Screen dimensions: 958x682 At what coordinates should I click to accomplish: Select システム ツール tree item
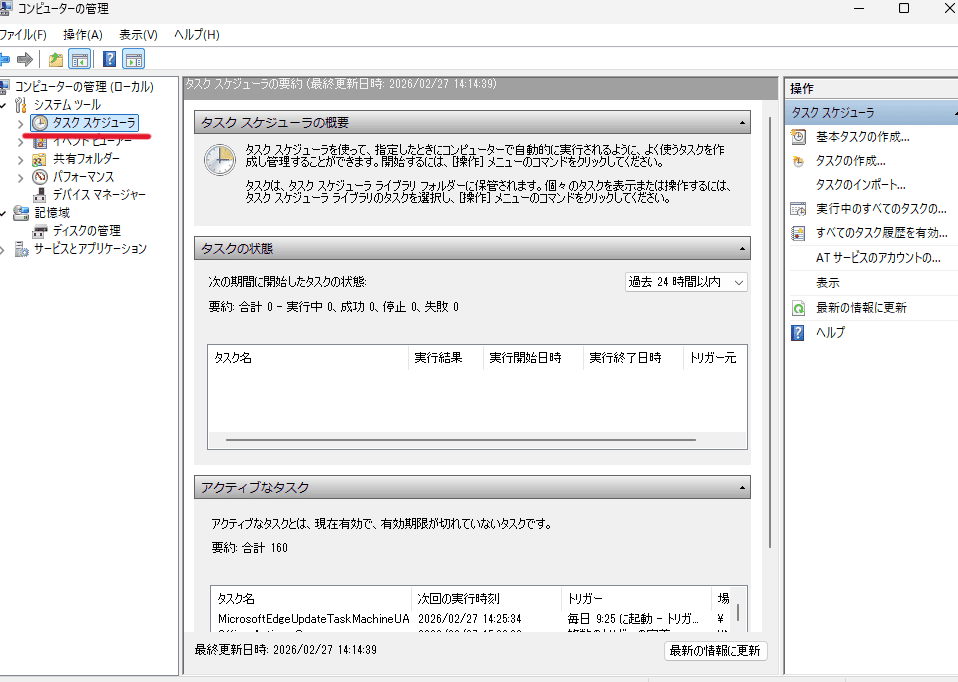pyautogui.click(x=67, y=104)
